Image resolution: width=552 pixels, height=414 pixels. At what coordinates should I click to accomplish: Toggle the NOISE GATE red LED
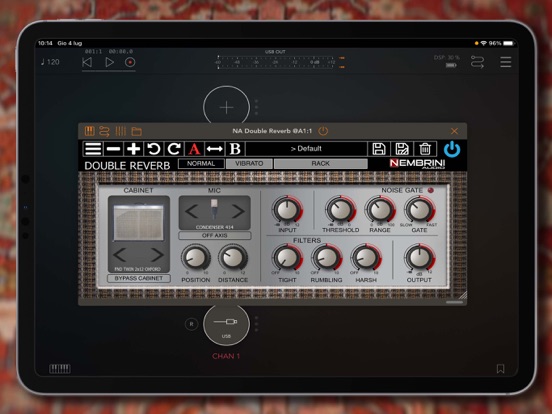tap(431, 190)
